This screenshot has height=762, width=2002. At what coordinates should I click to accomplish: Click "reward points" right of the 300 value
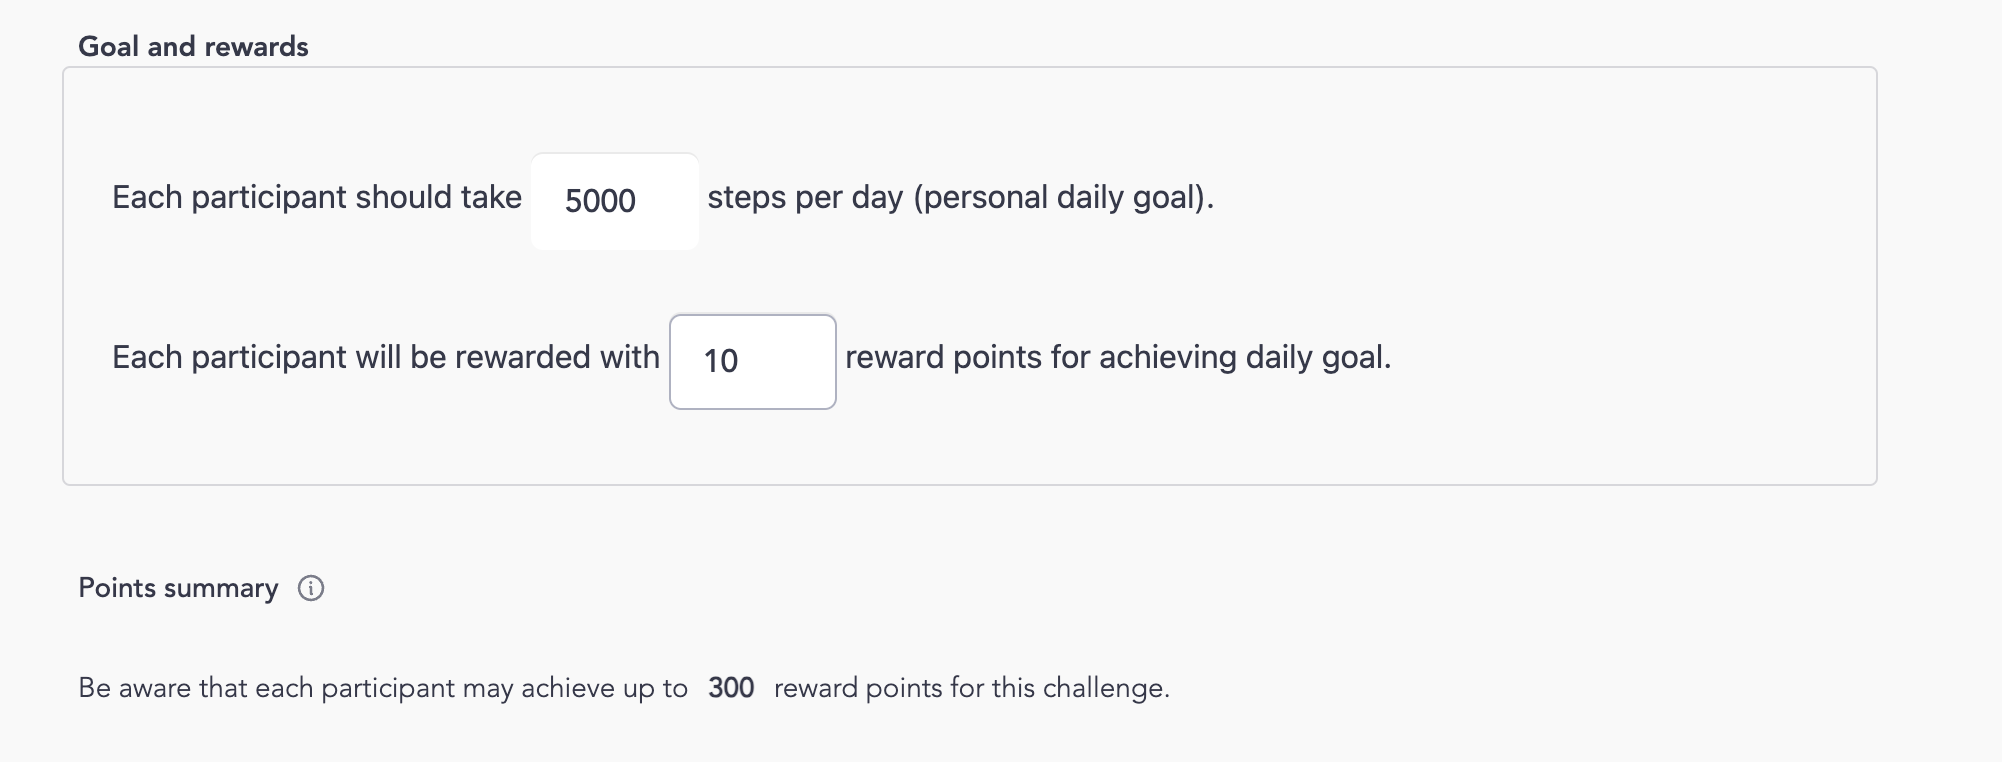857,689
